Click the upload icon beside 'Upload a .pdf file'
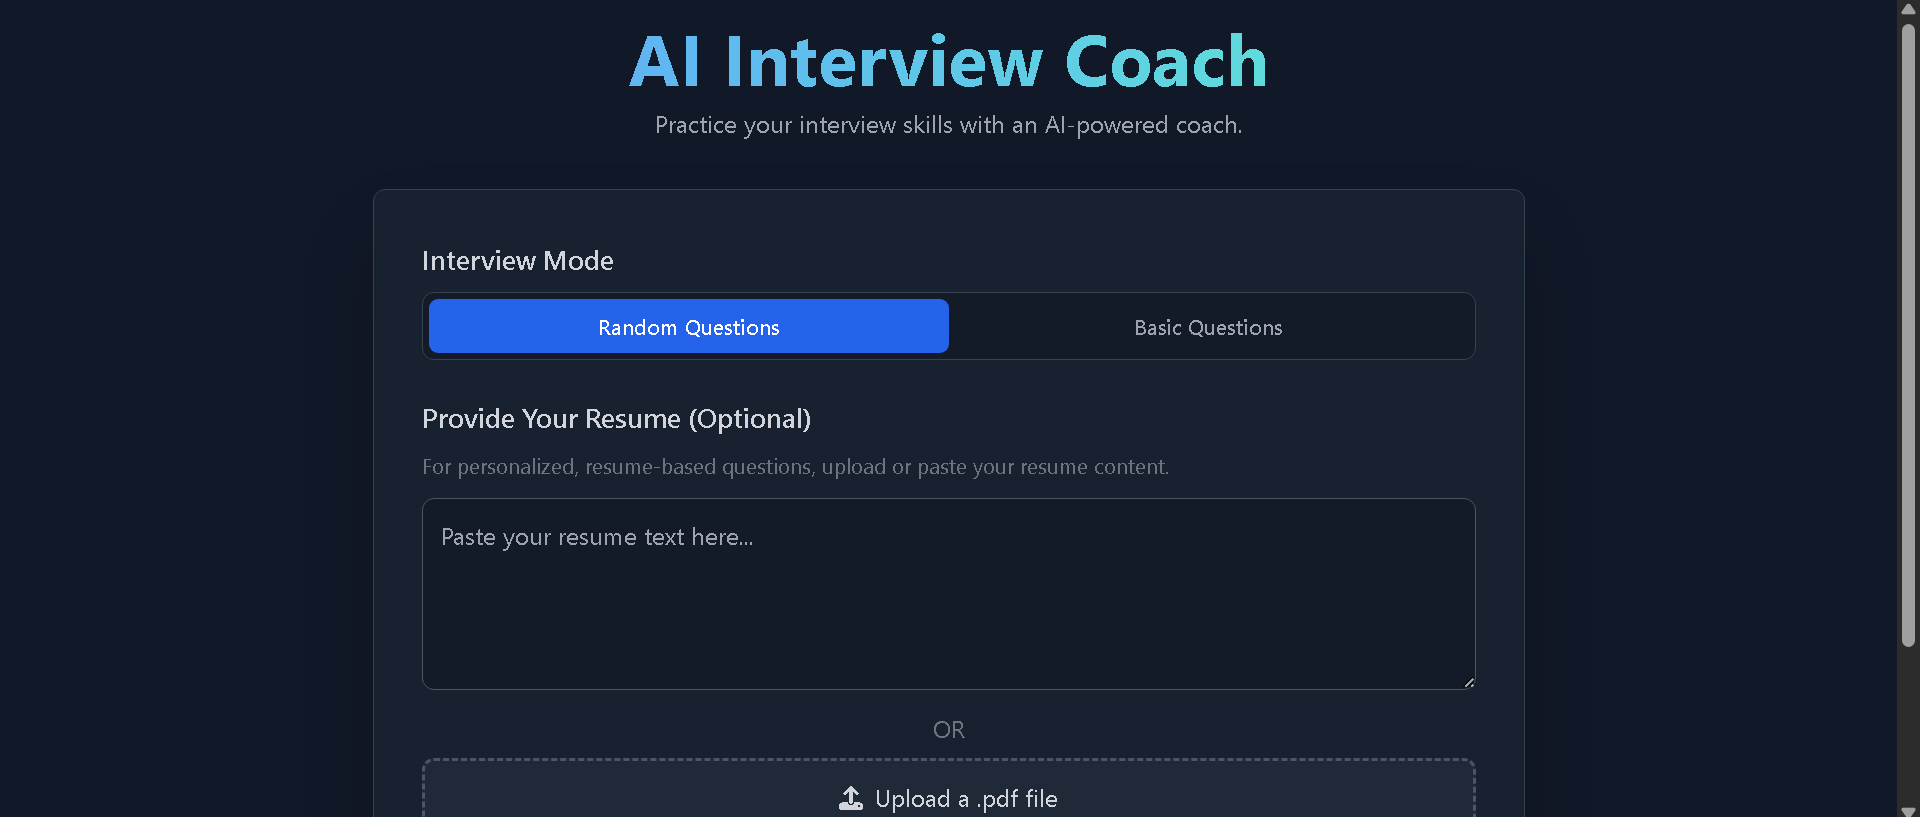Image resolution: width=1920 pixels, height=817 pixels. [851, 798]
